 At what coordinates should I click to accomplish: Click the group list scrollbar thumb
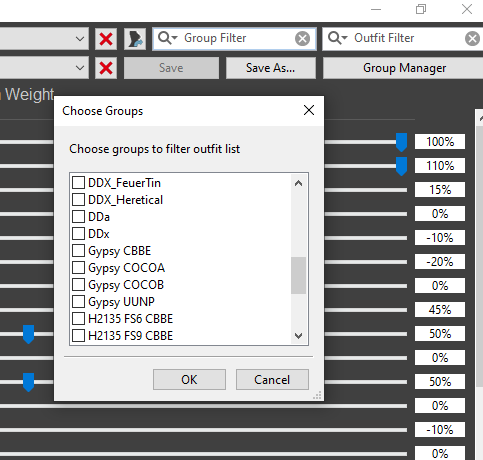tap(299, 275)
